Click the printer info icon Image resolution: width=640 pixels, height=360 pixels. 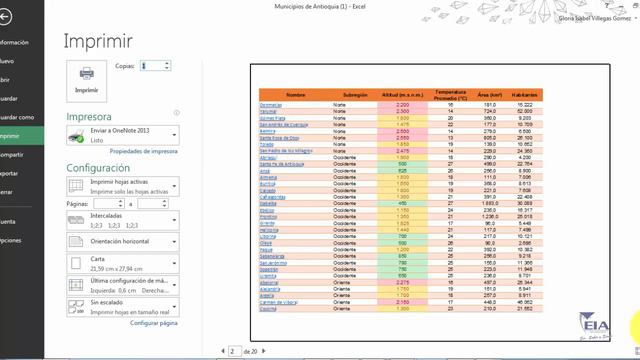coord(176,113)
